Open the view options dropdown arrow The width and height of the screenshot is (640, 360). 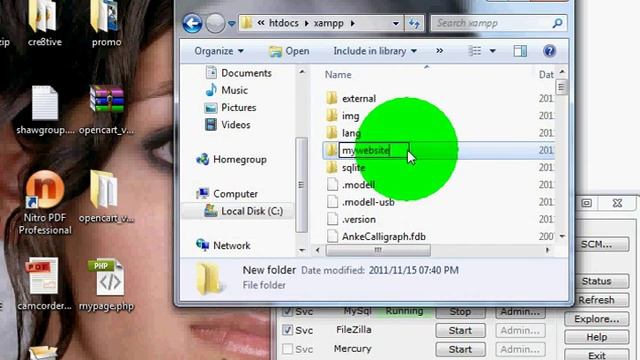[493, 51]
